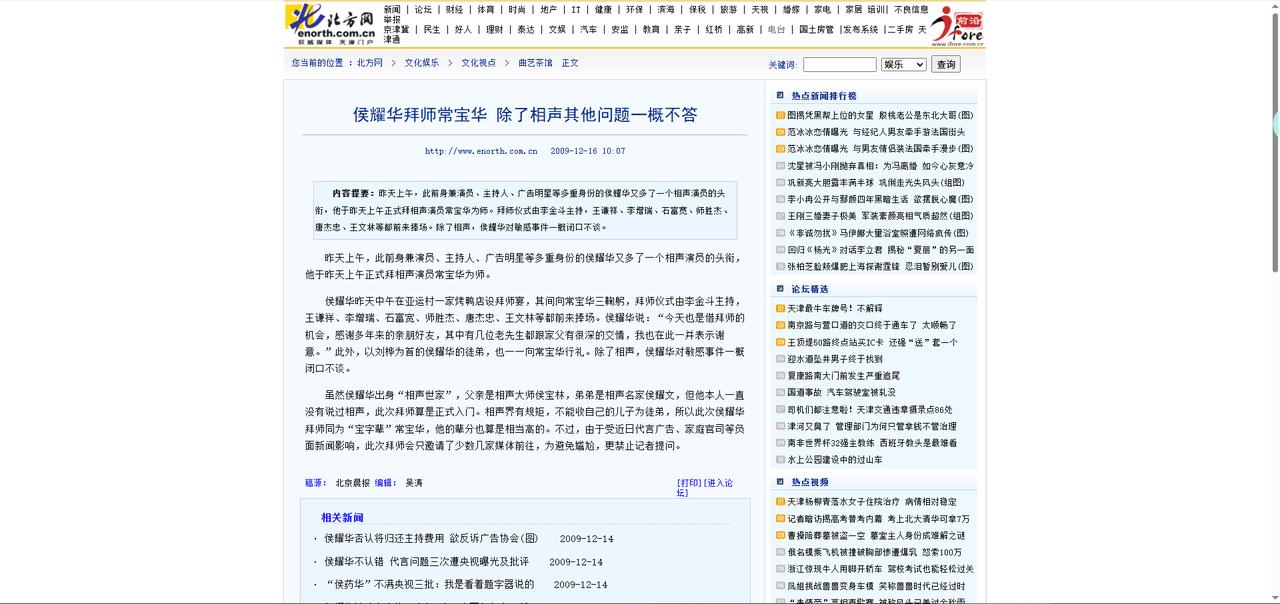Open the 论坛 navigation item

423,10
